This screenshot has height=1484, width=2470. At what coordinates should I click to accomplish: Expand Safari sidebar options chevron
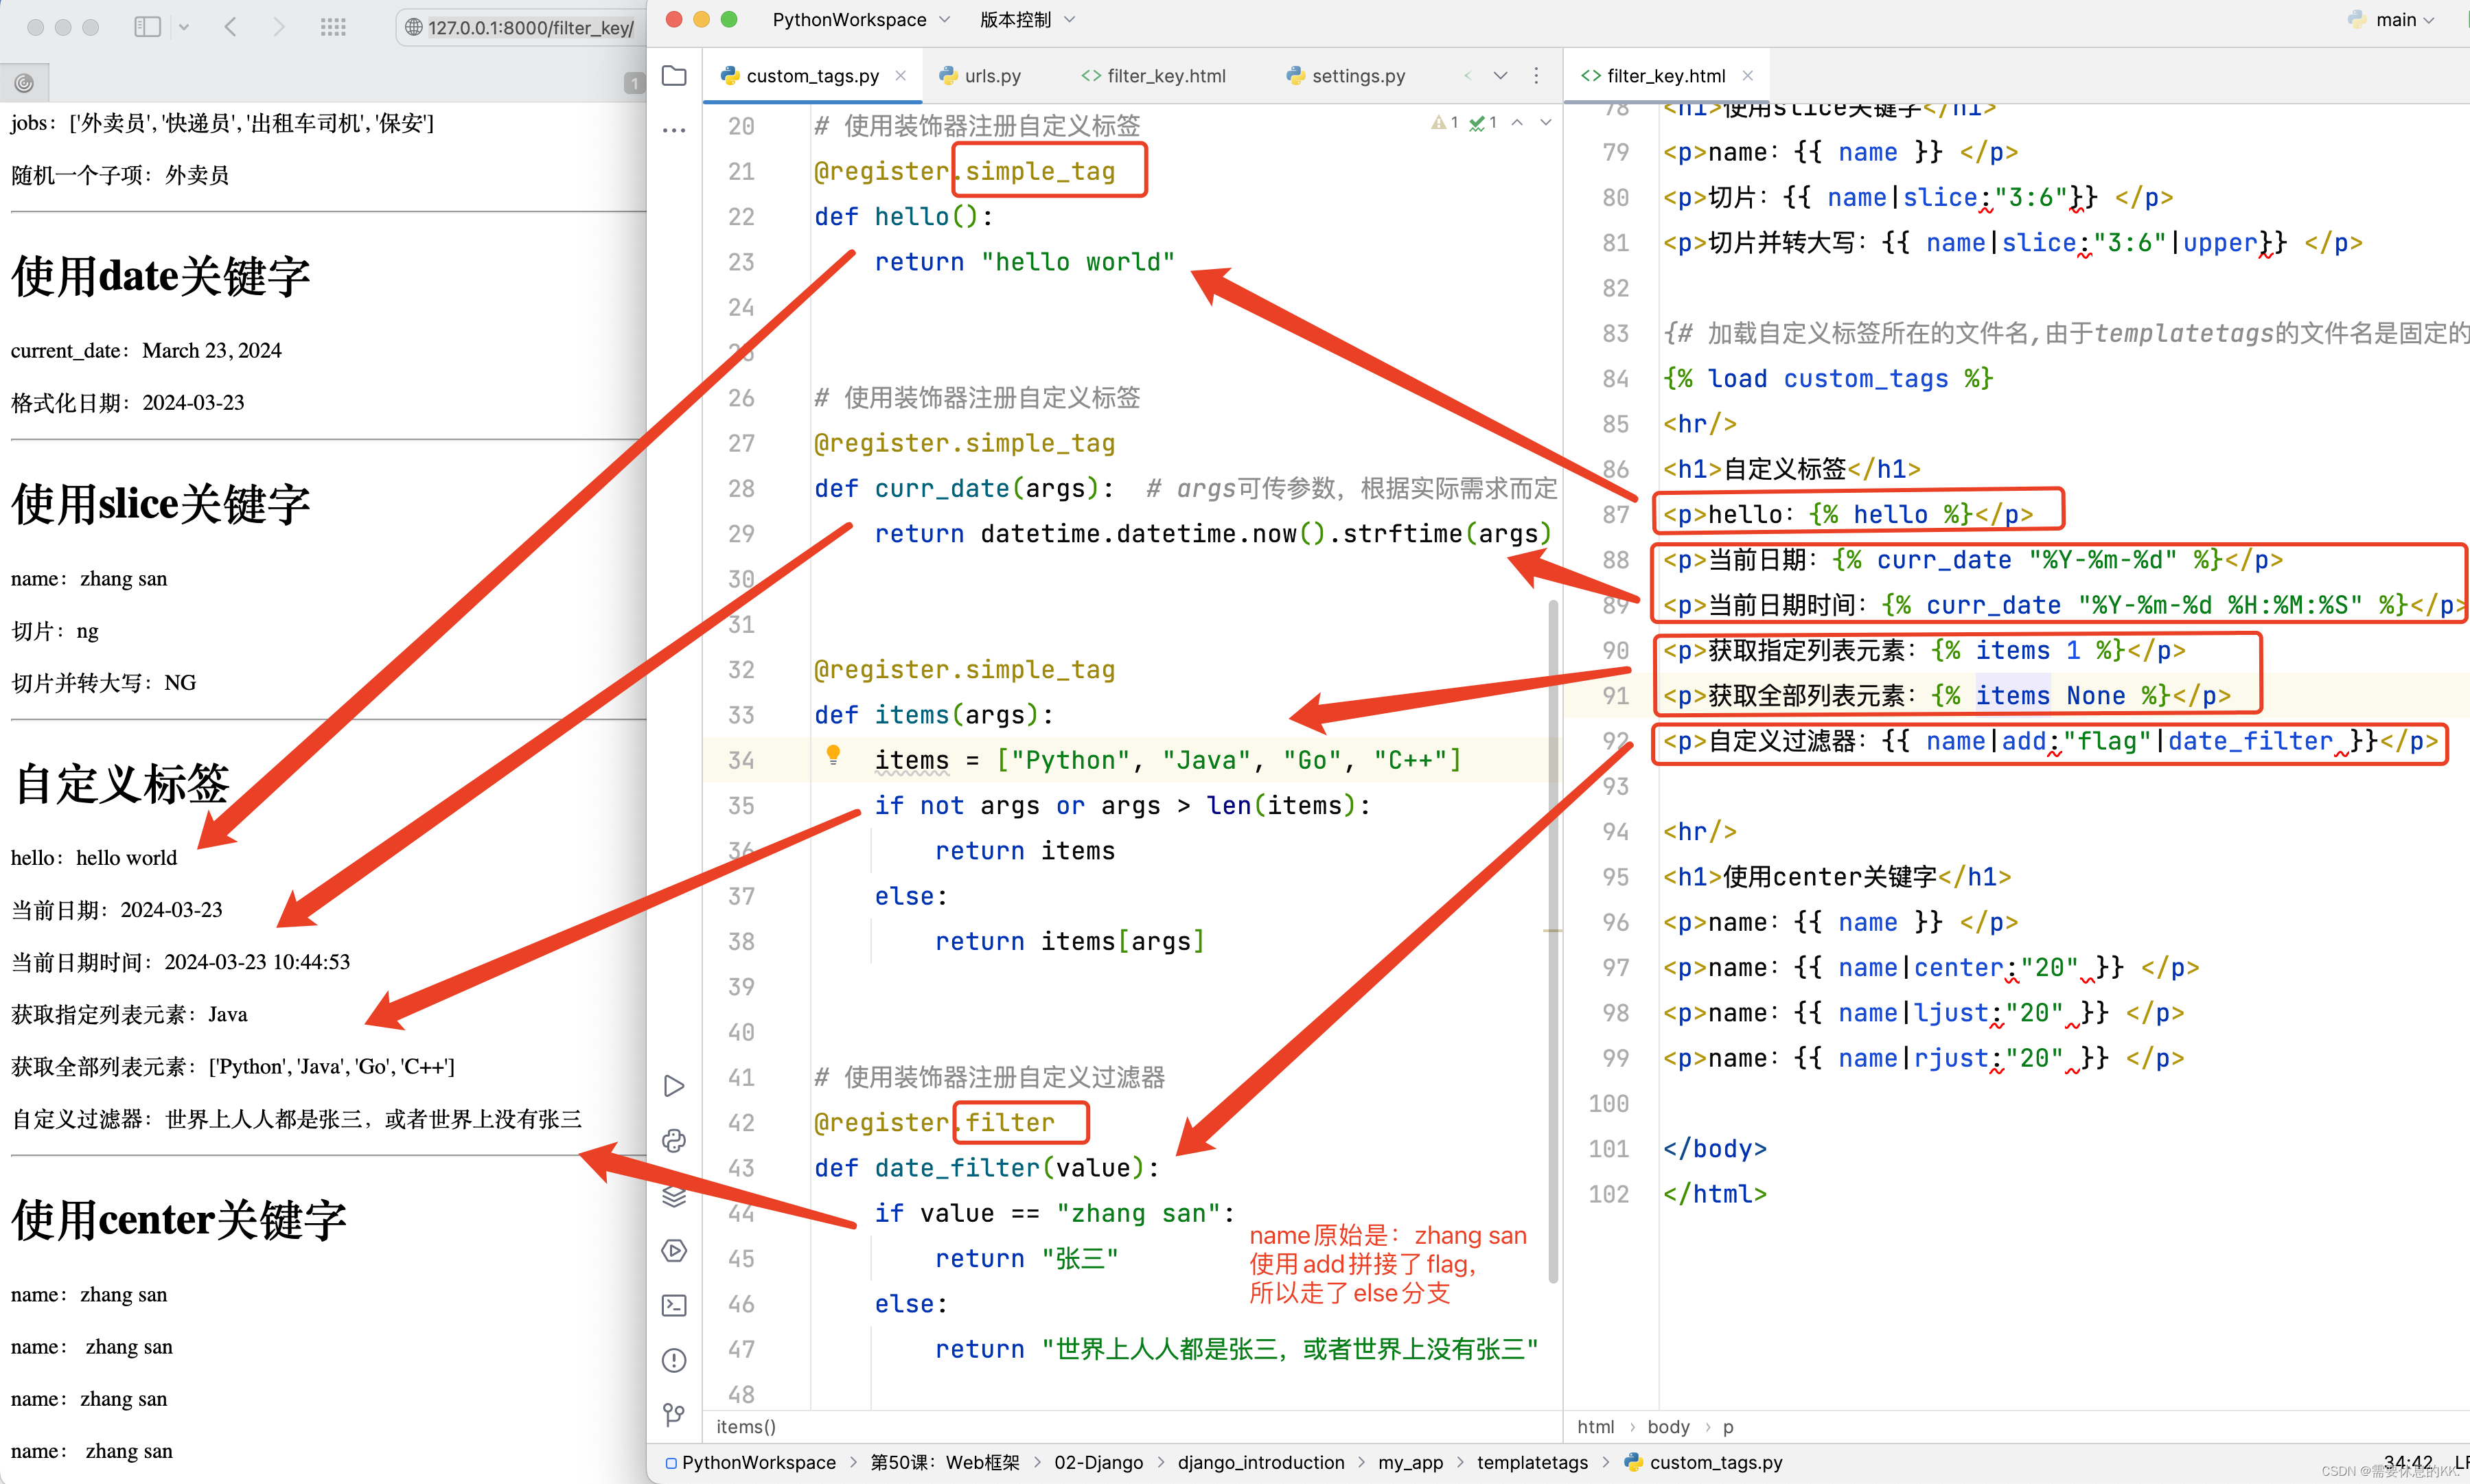(184, 28)
